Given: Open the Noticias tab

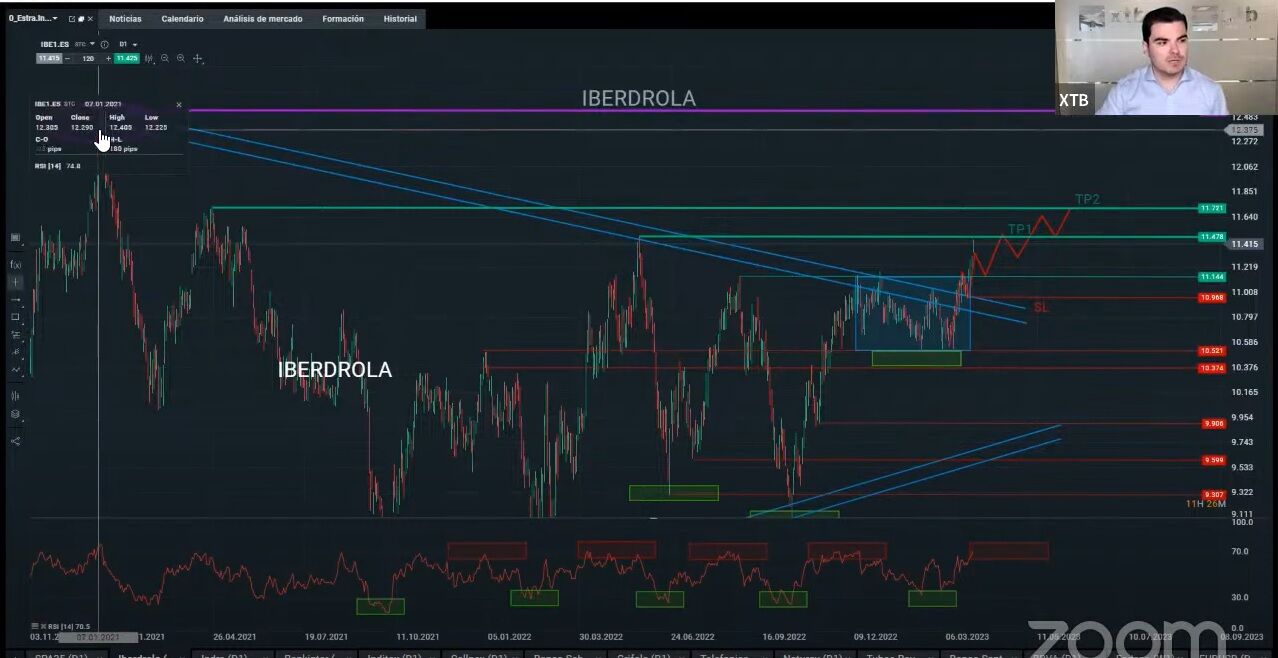Looking at the screenshot, I should pos(125,19).
